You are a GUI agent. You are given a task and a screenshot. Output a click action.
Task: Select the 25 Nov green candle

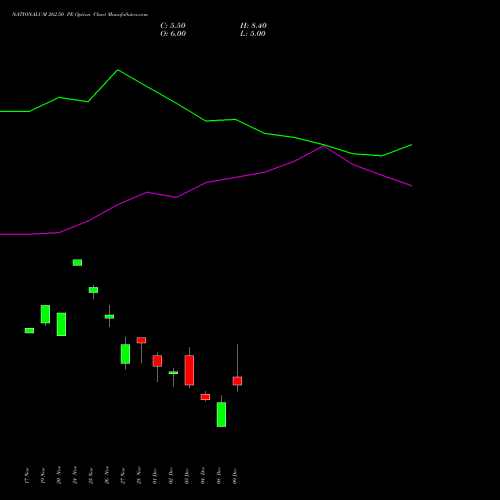tap(93, 290)
